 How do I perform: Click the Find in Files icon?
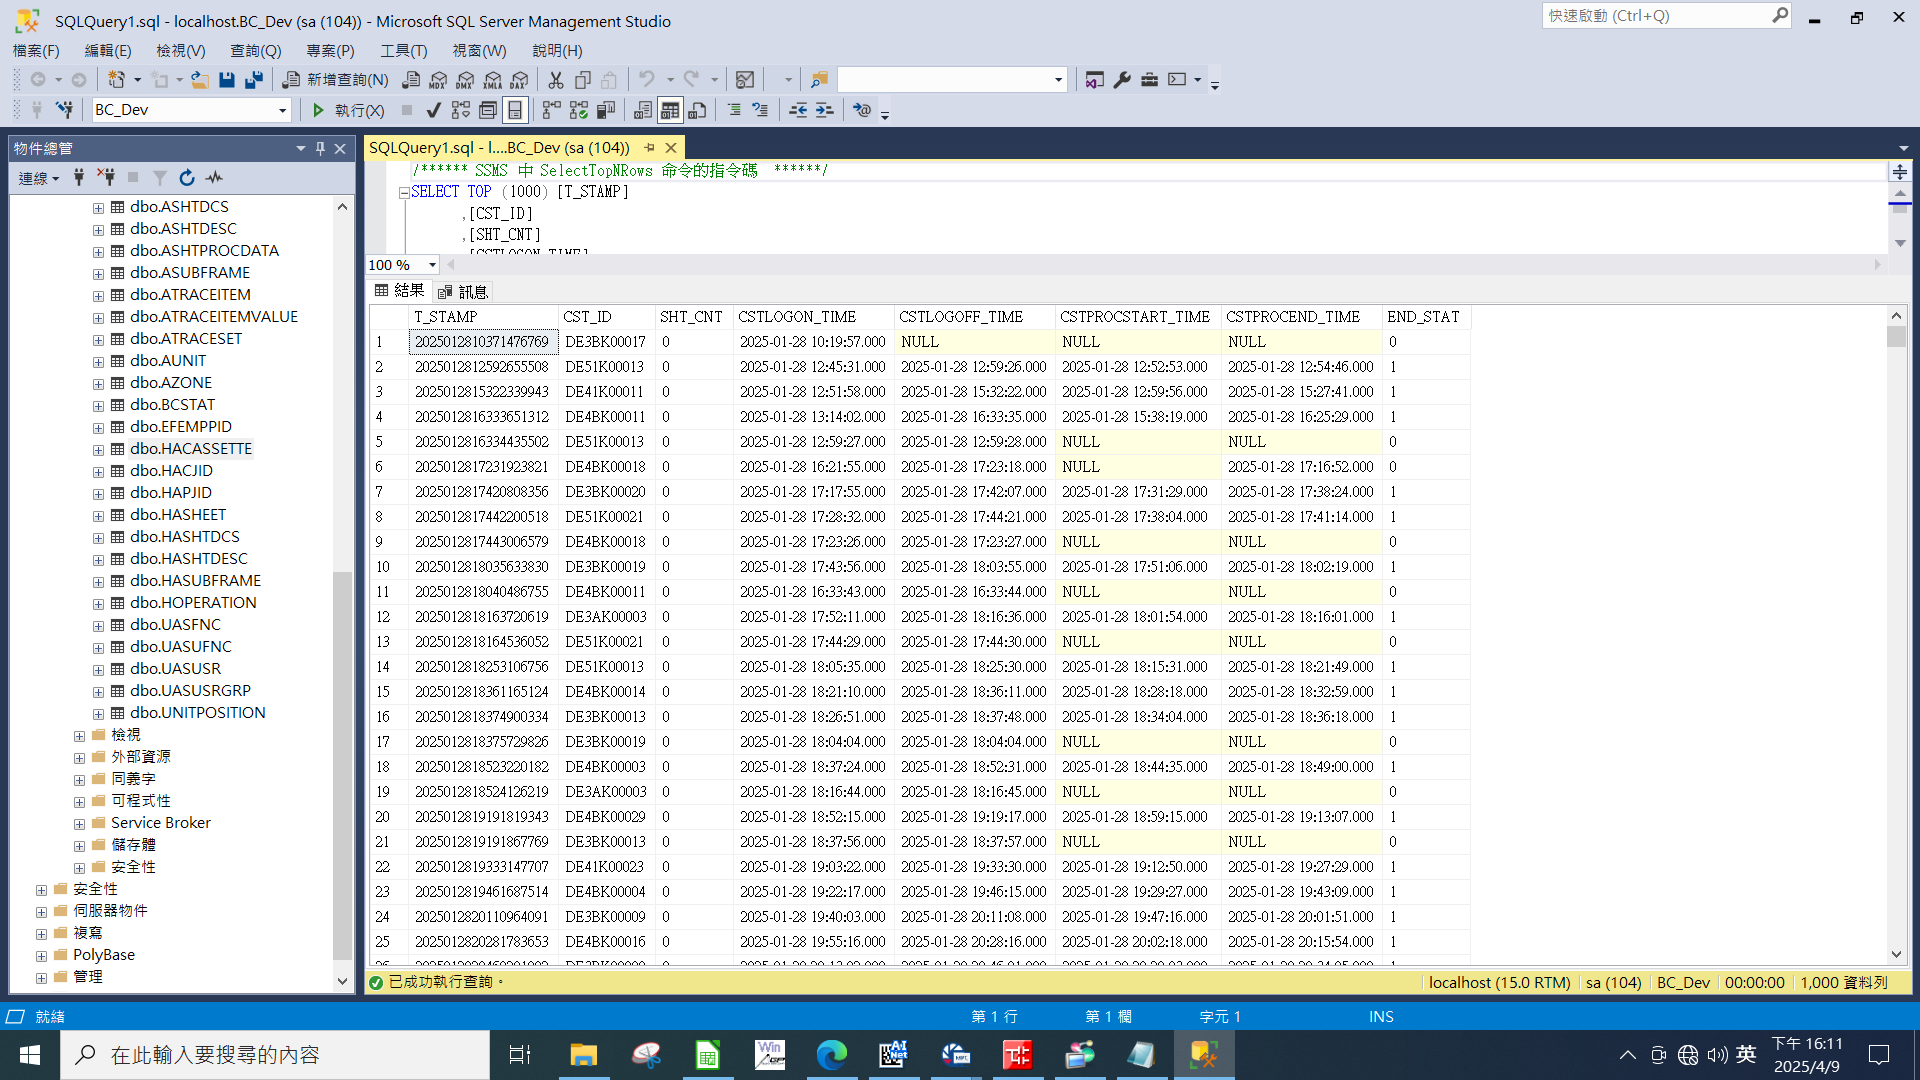point(819,80)
